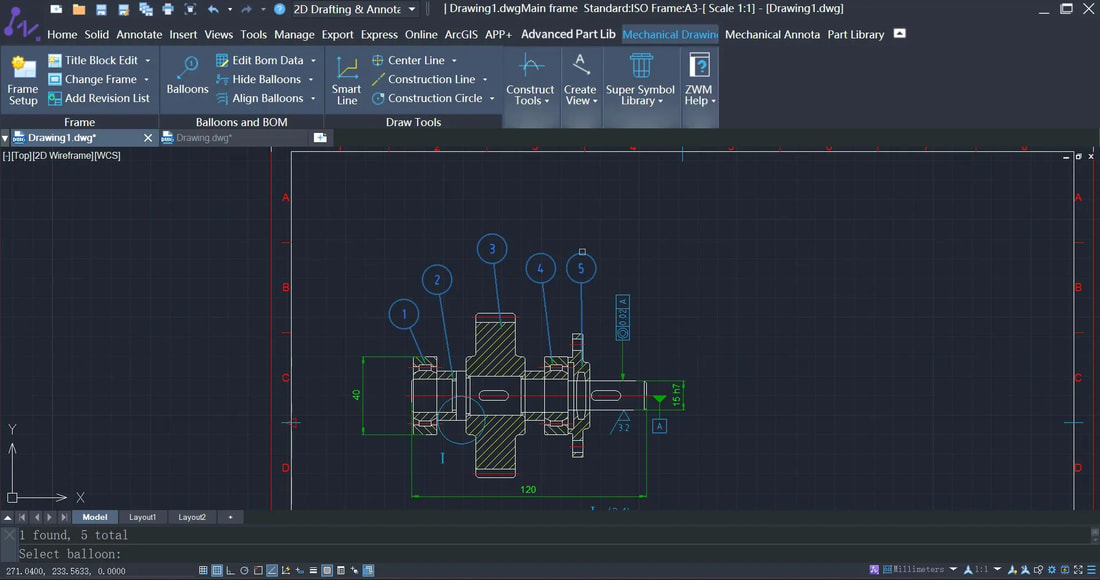Click the full screen clean icon in status bar
Image resolution: width=1100 pixels, height=580 pixels.
click(x=1078, y=569)
